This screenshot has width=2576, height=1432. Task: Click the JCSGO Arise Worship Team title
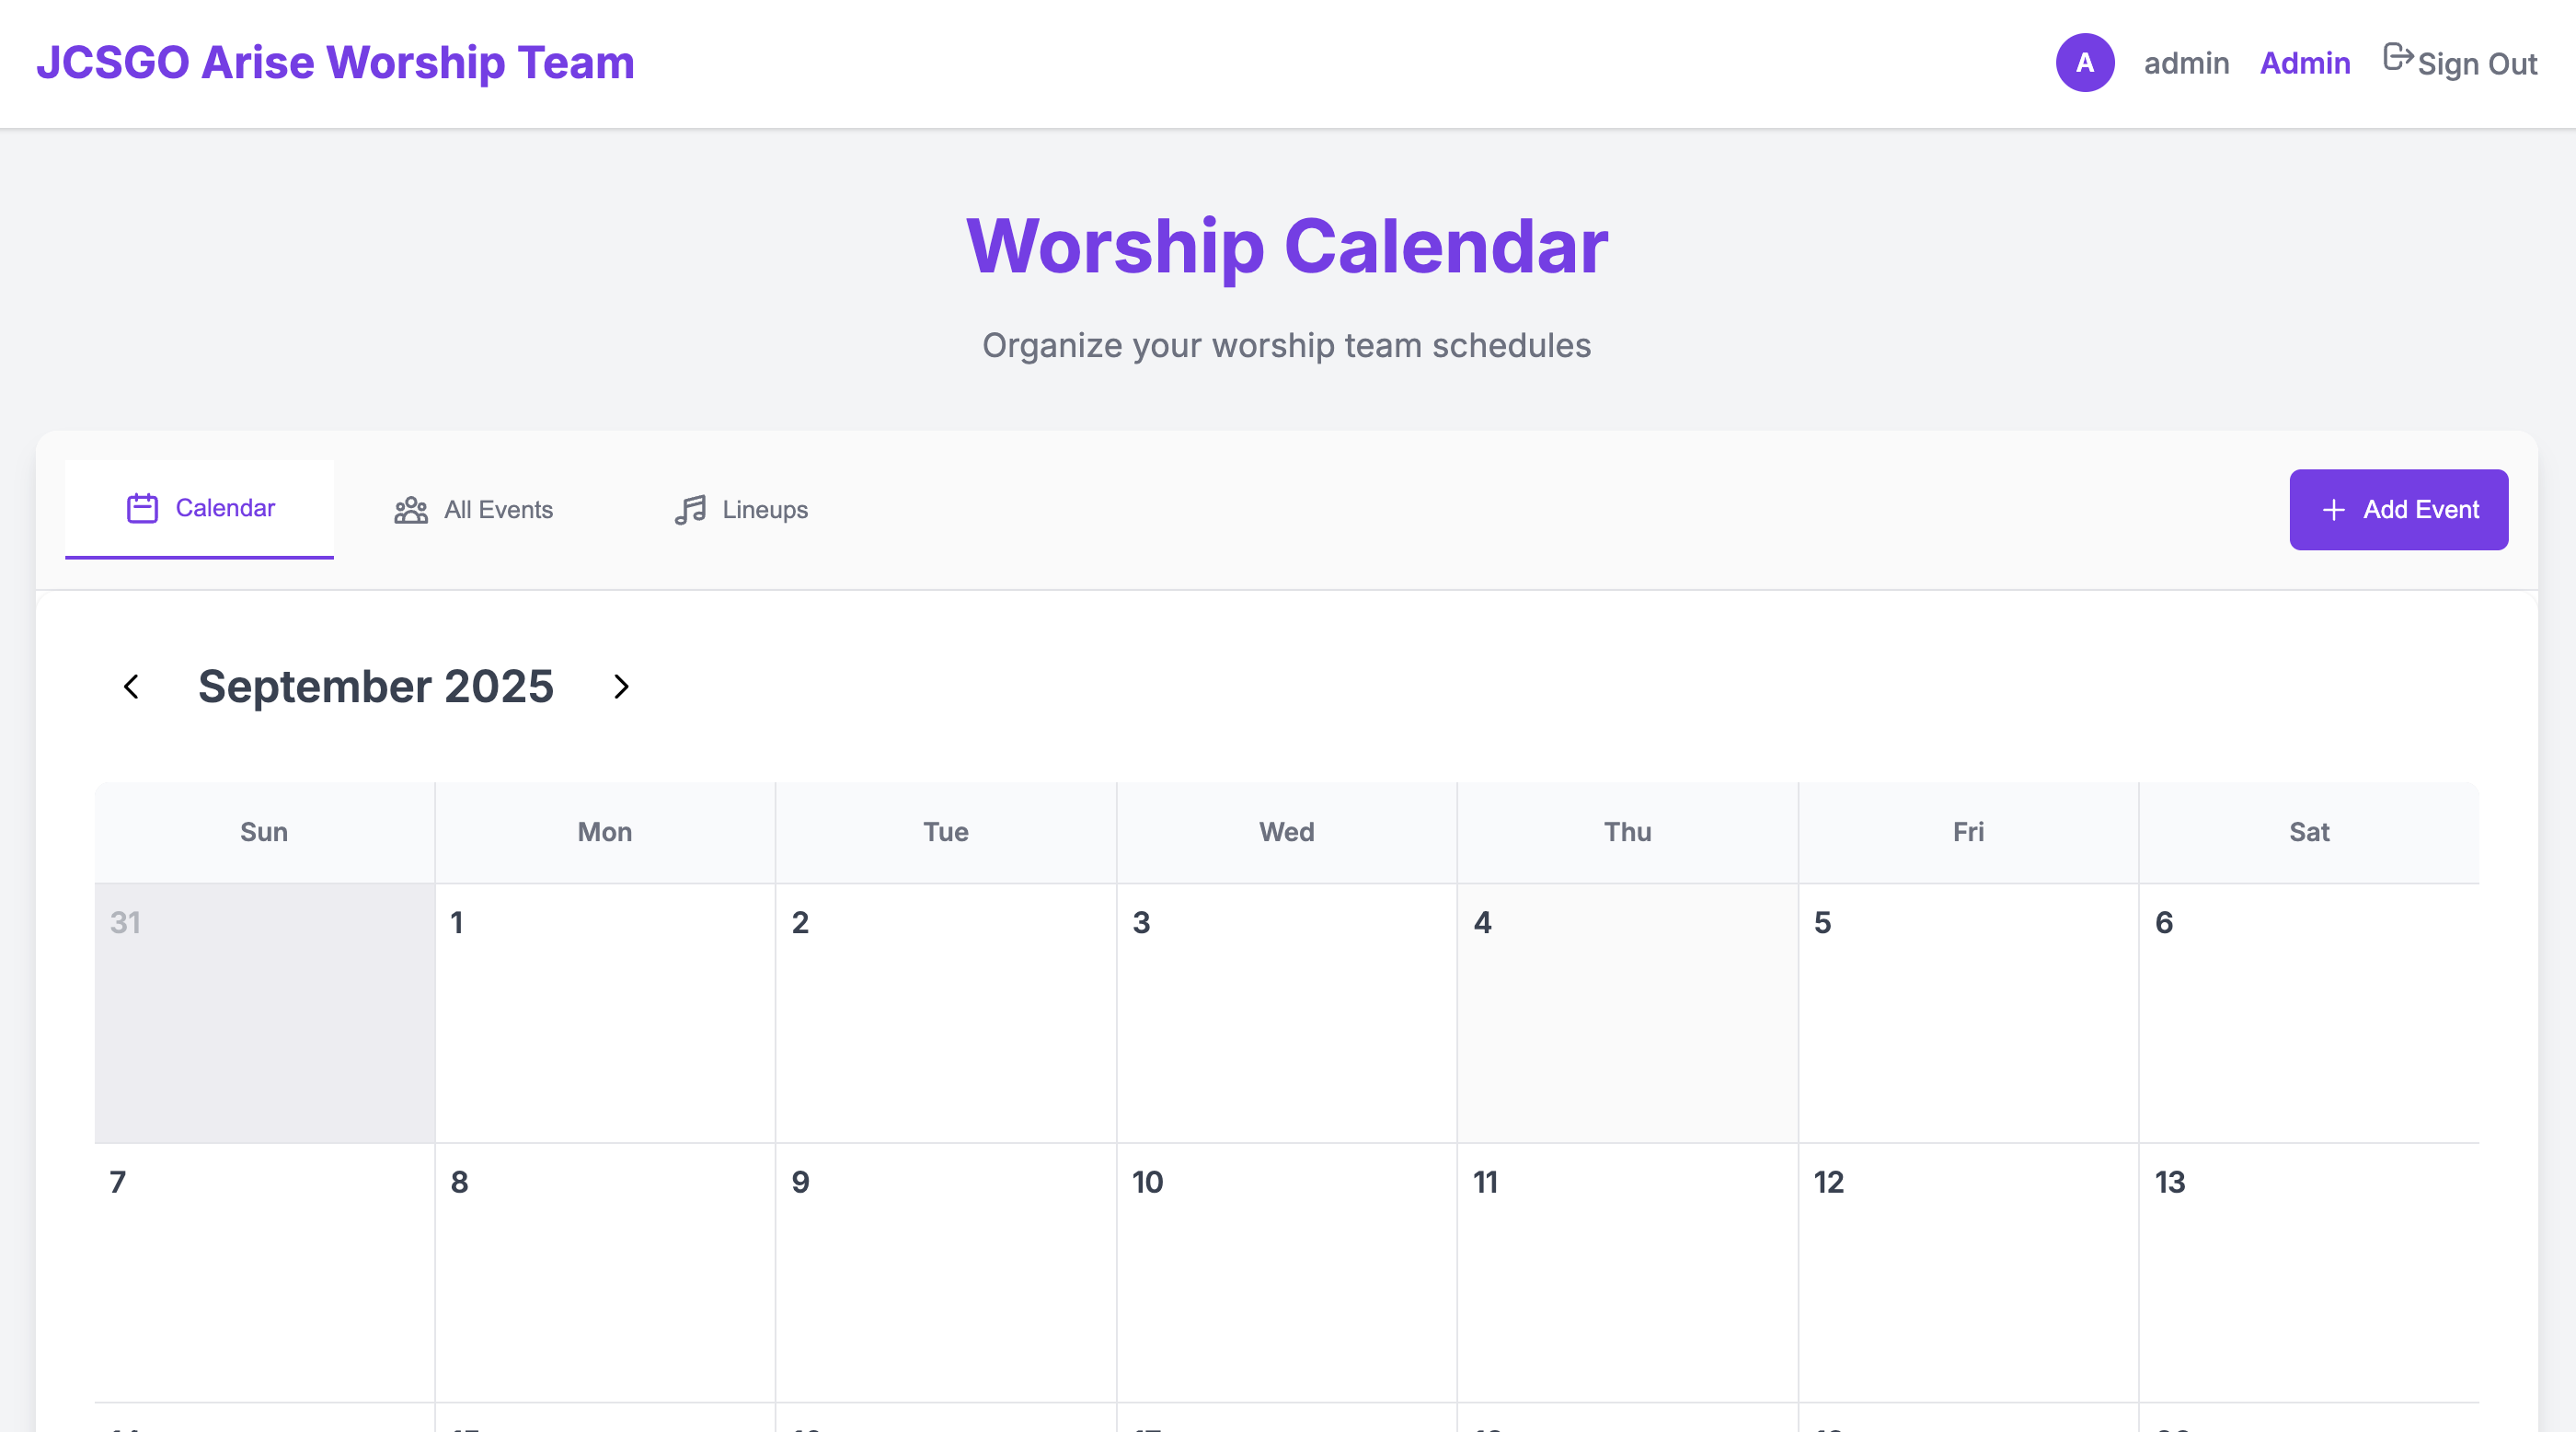pos(335,62)
